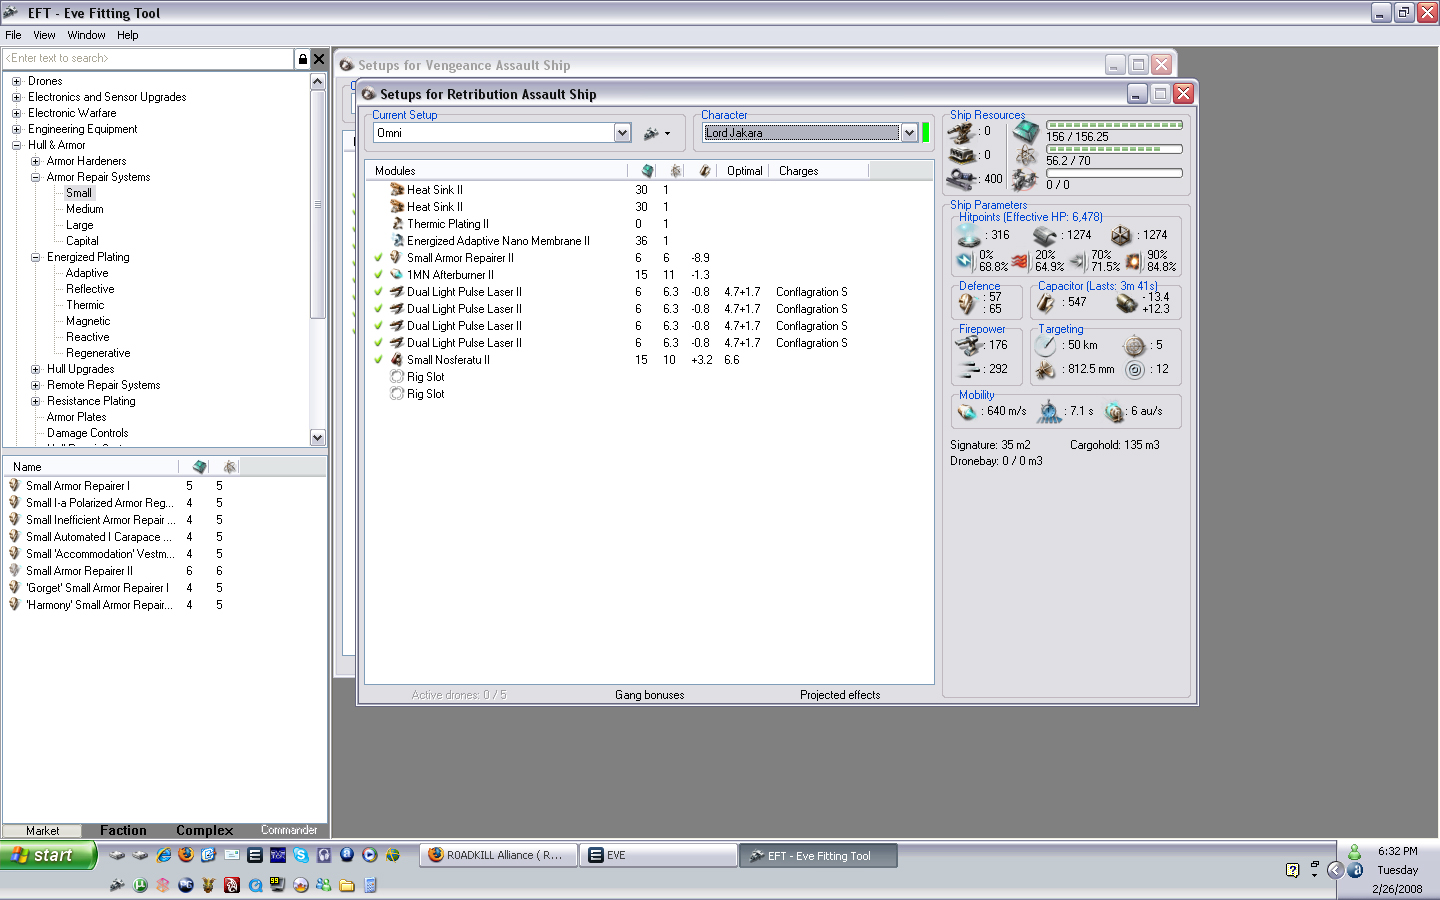Click the capacitor usage column header icon

(704, 171)
